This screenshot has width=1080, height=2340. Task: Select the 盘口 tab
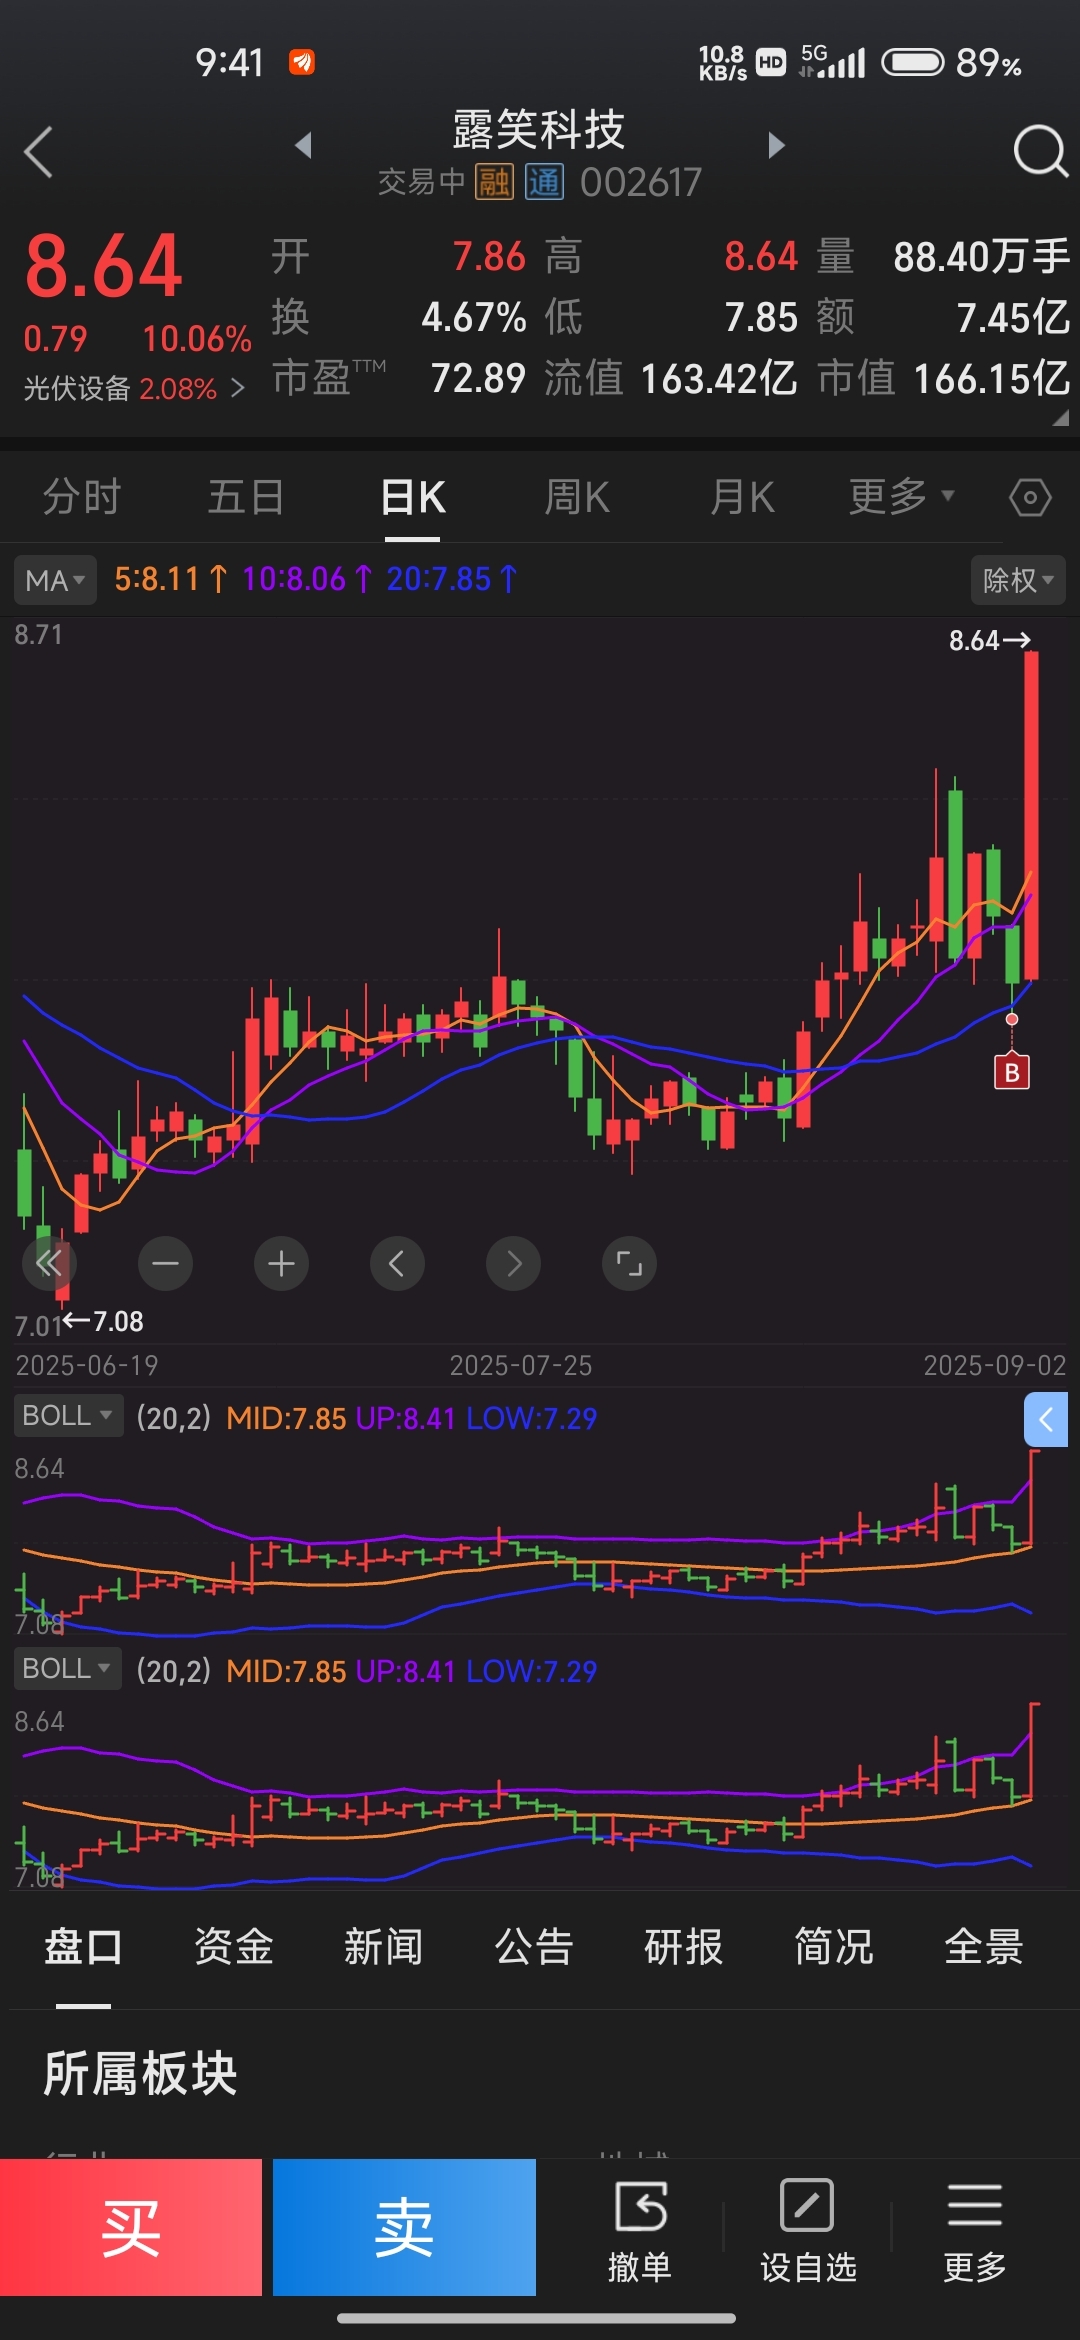83,1947
